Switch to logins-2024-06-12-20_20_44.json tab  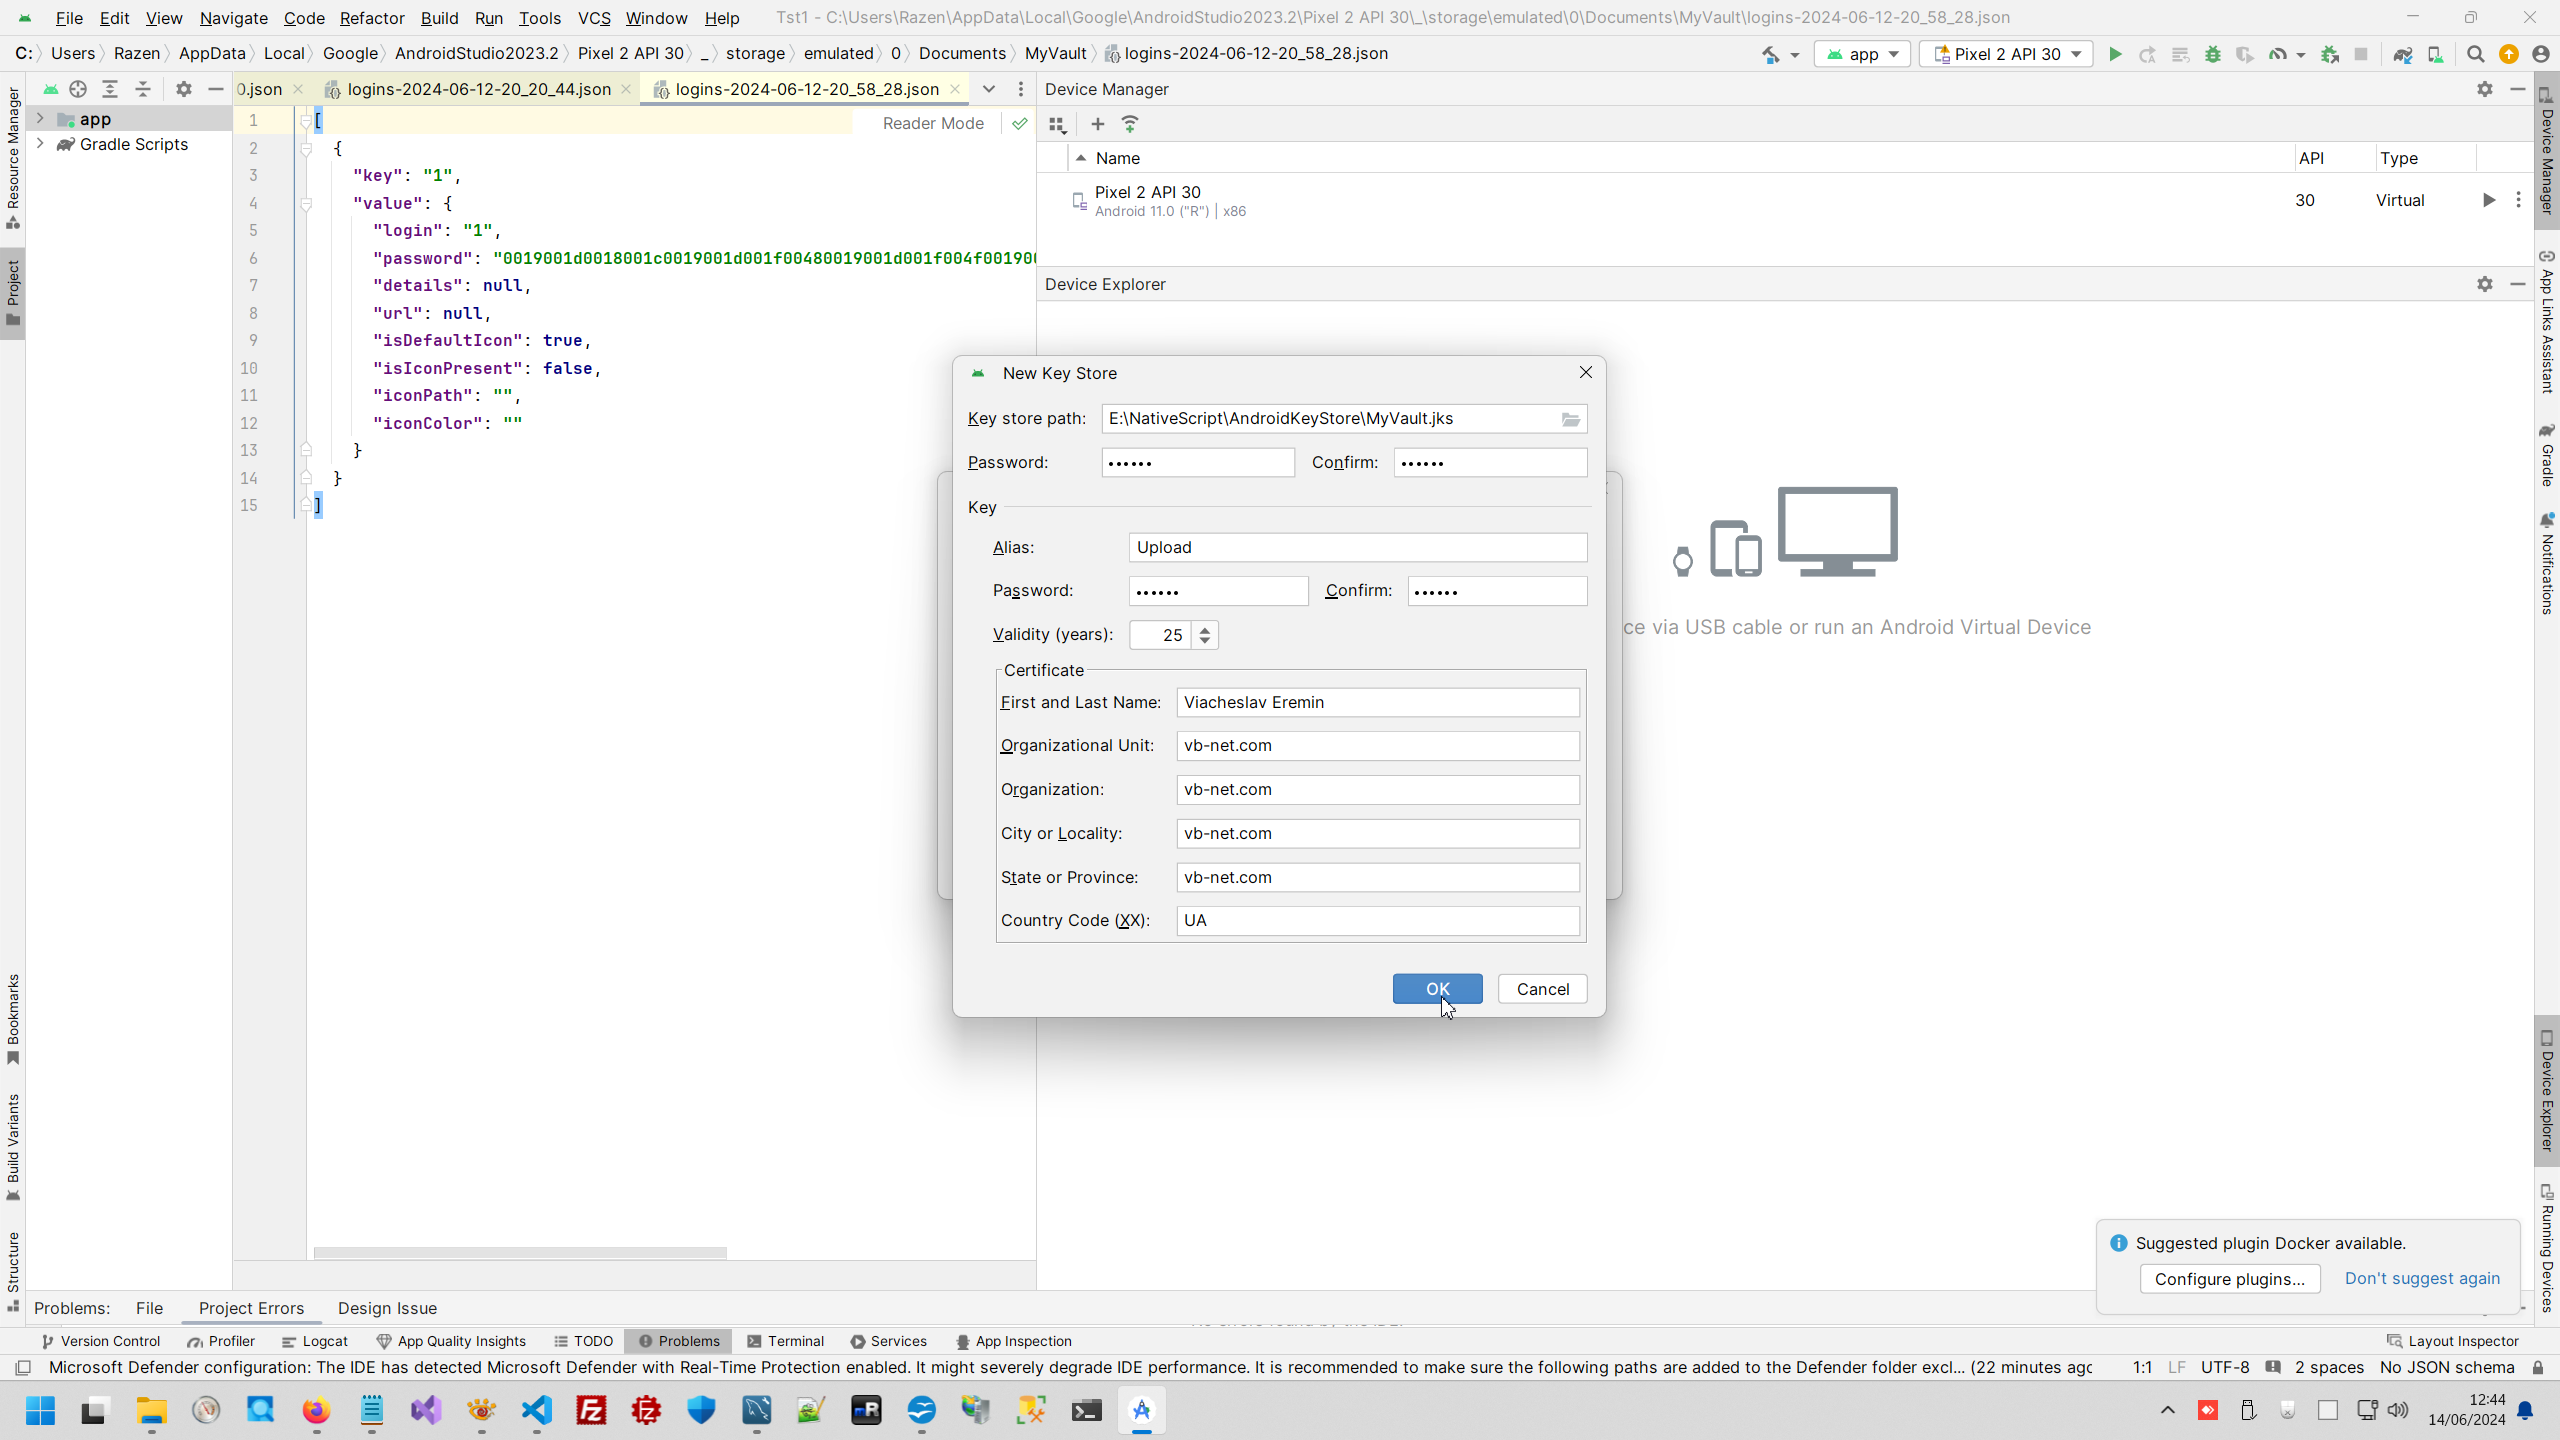coord(478,89)
